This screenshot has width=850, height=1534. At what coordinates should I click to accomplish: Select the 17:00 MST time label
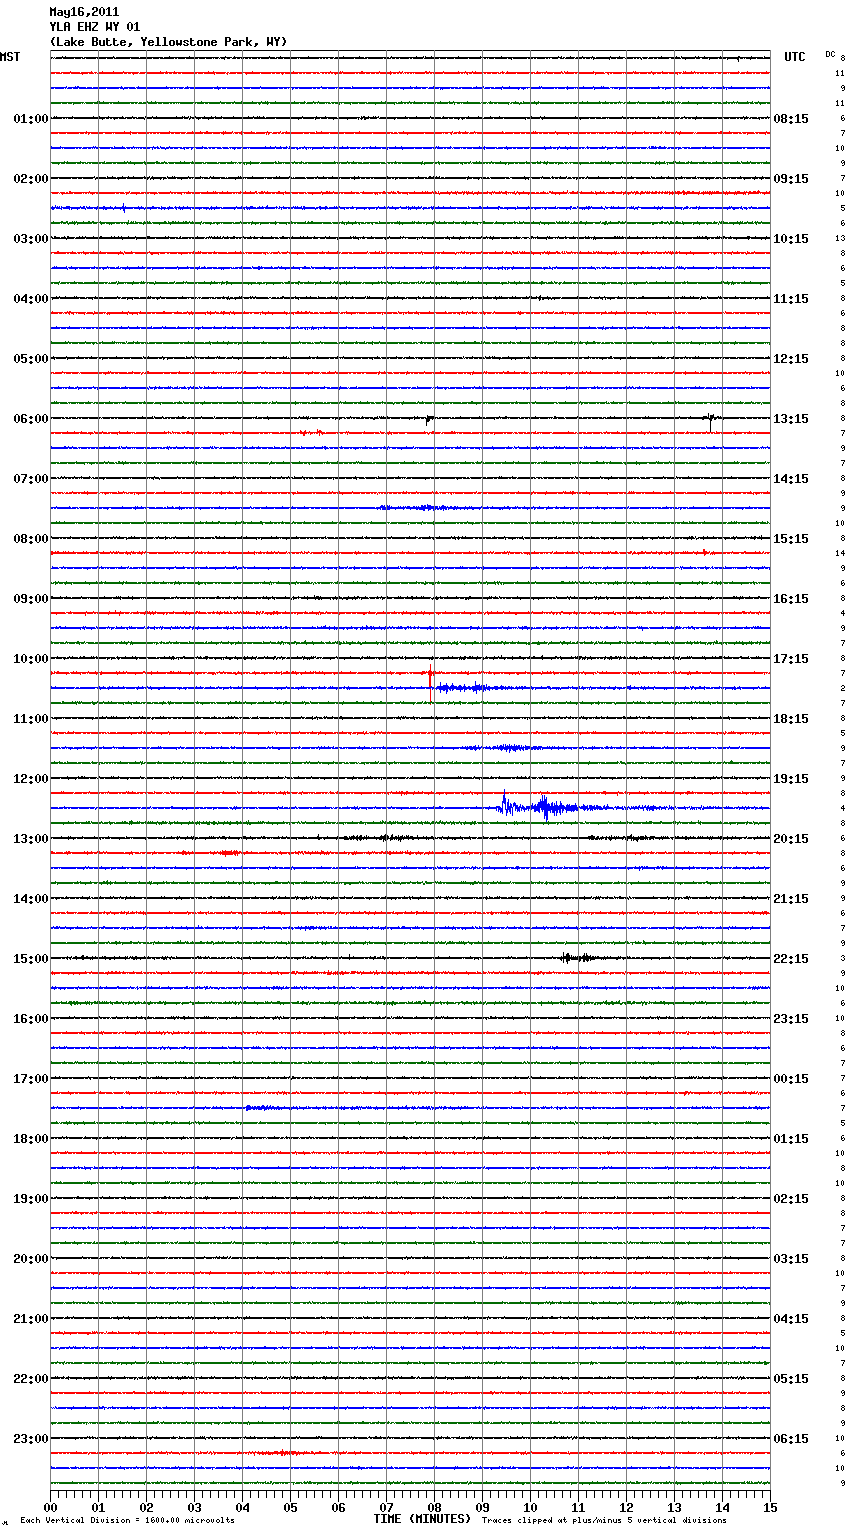tap(31, 1079)
